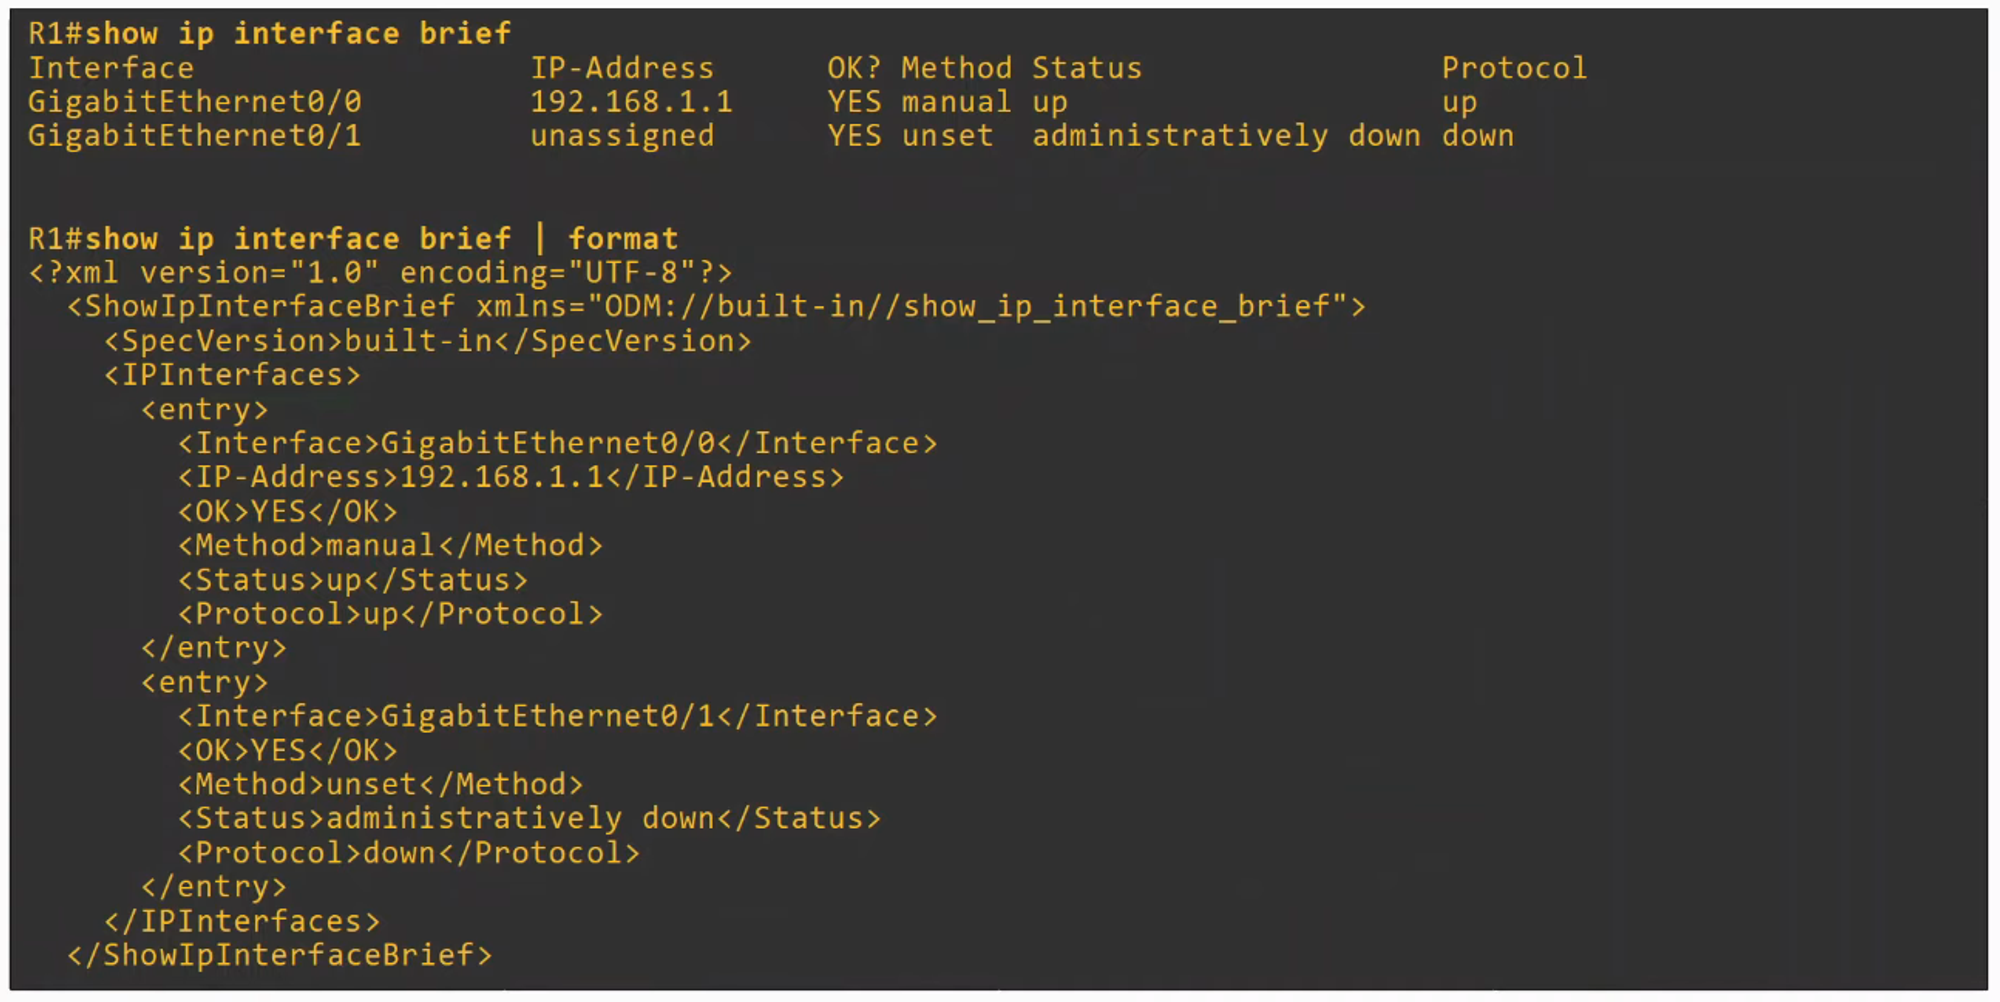The width and height of the screenshot is (2000, 1002).
Task: Click the XML Interface GigabitEthernet0/0 line
Action: 557,443
